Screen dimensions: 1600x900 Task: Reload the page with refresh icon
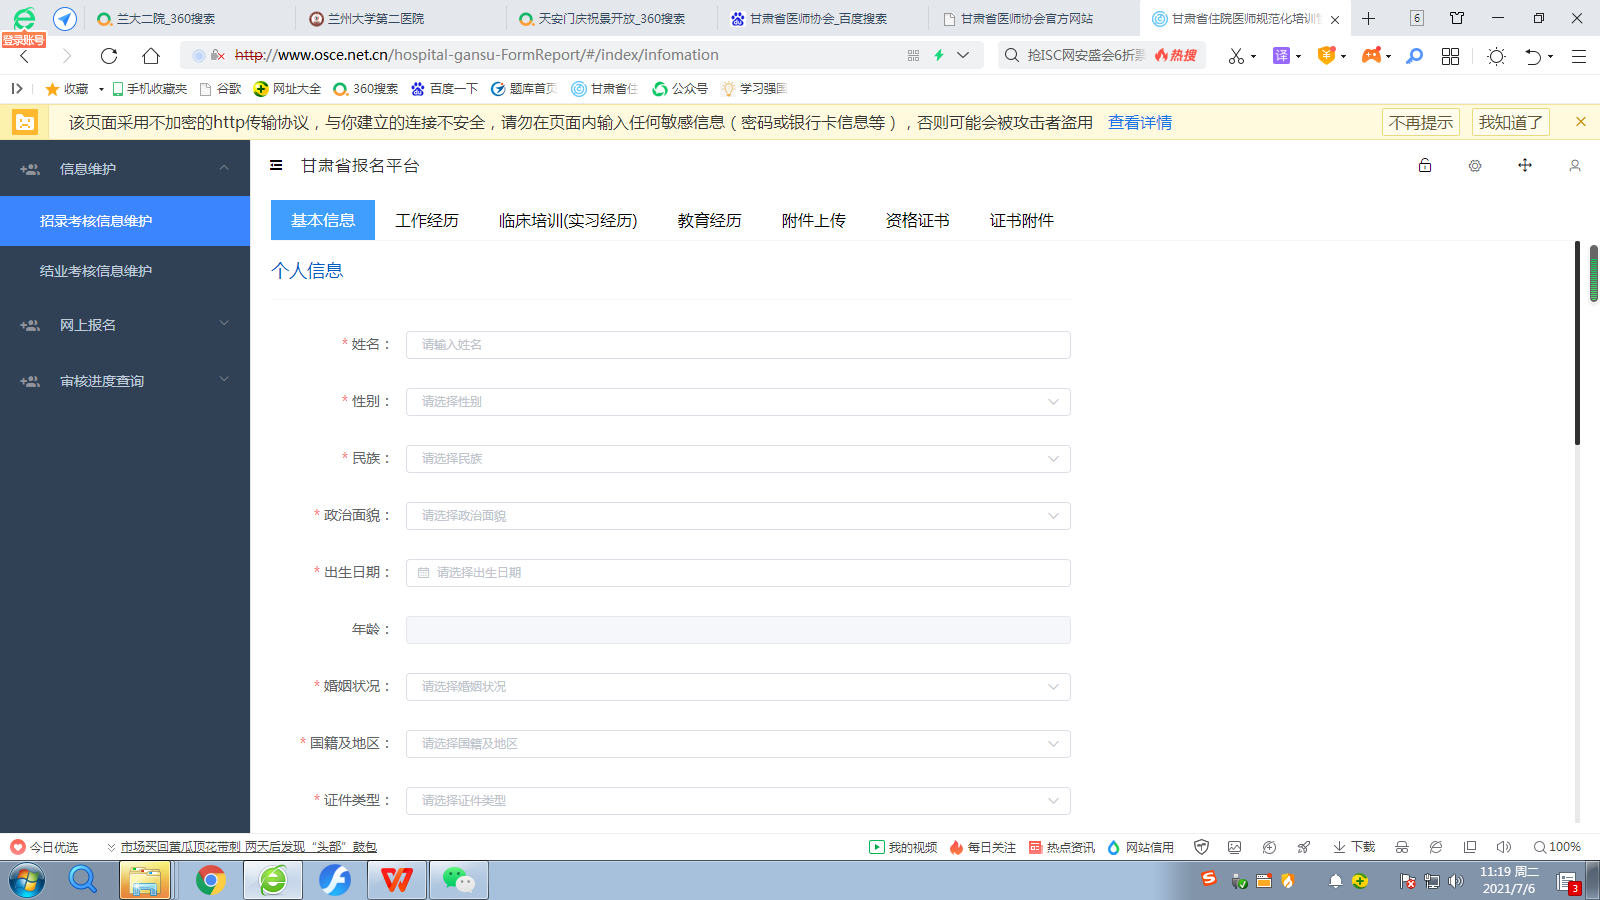pyautogui.click(x=109, y=56)
